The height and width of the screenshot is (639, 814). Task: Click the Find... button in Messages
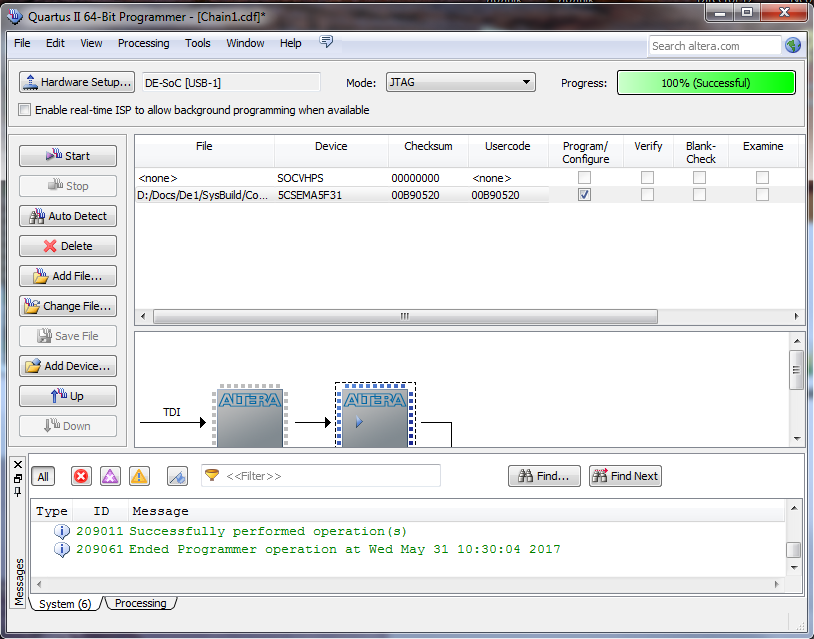[x=545, y=476]
